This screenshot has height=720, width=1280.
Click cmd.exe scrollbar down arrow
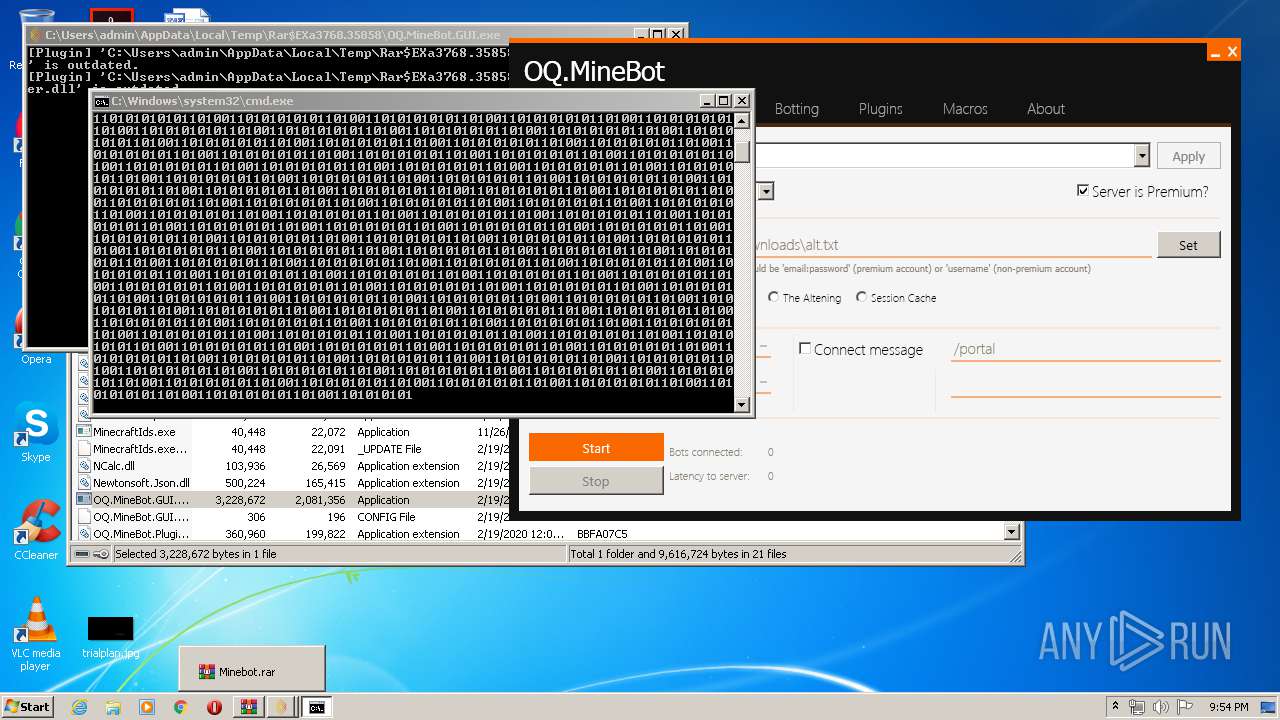point(742,405)
